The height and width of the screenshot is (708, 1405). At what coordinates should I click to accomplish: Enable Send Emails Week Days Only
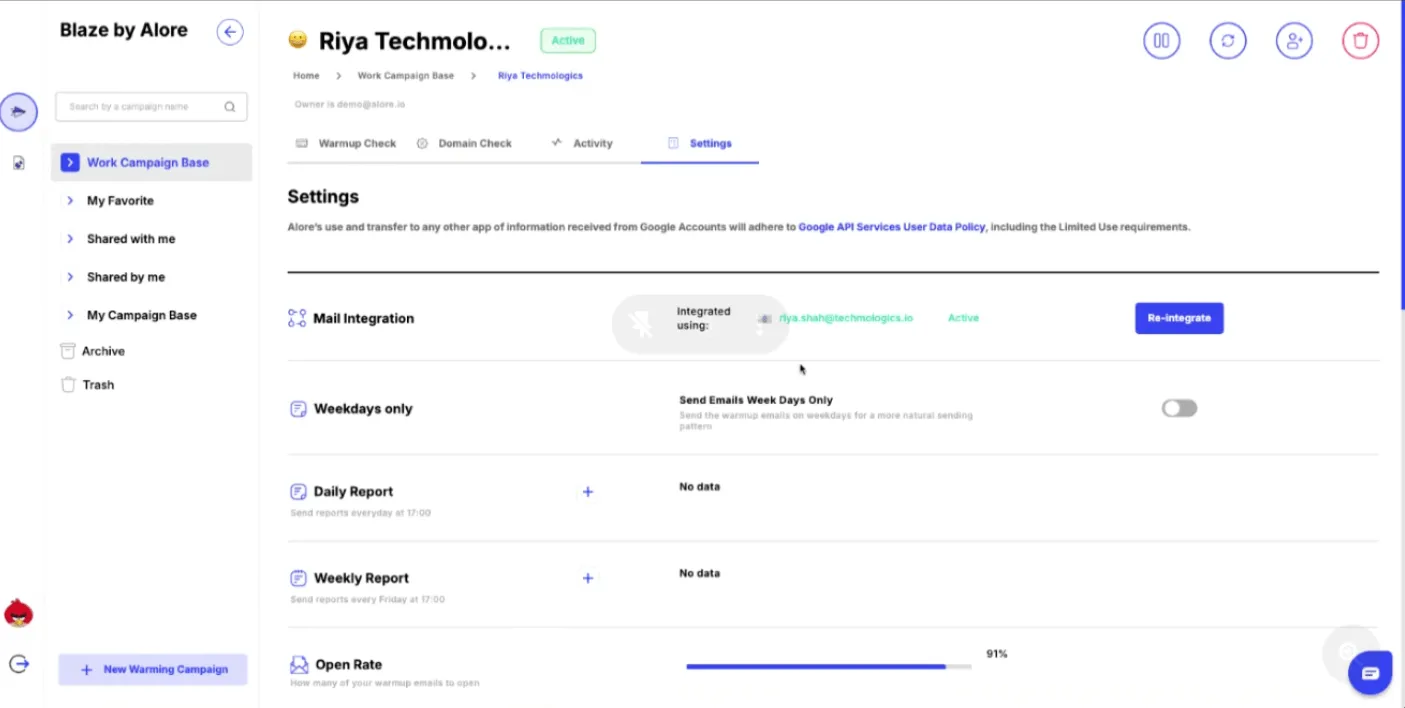point(1178,408)
